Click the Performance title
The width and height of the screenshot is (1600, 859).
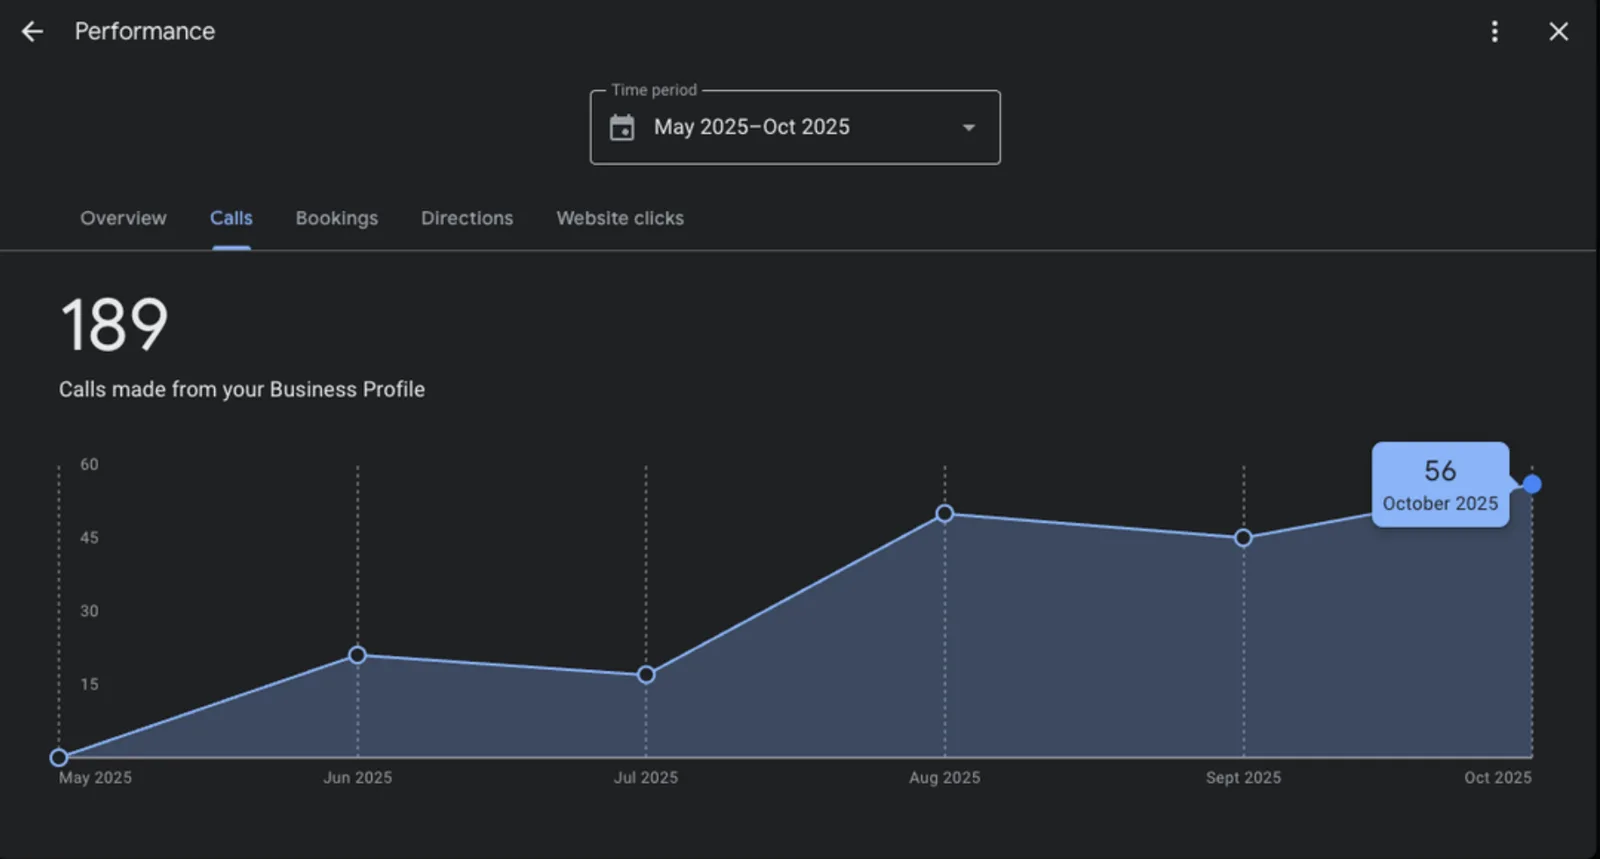coord(145,32)
